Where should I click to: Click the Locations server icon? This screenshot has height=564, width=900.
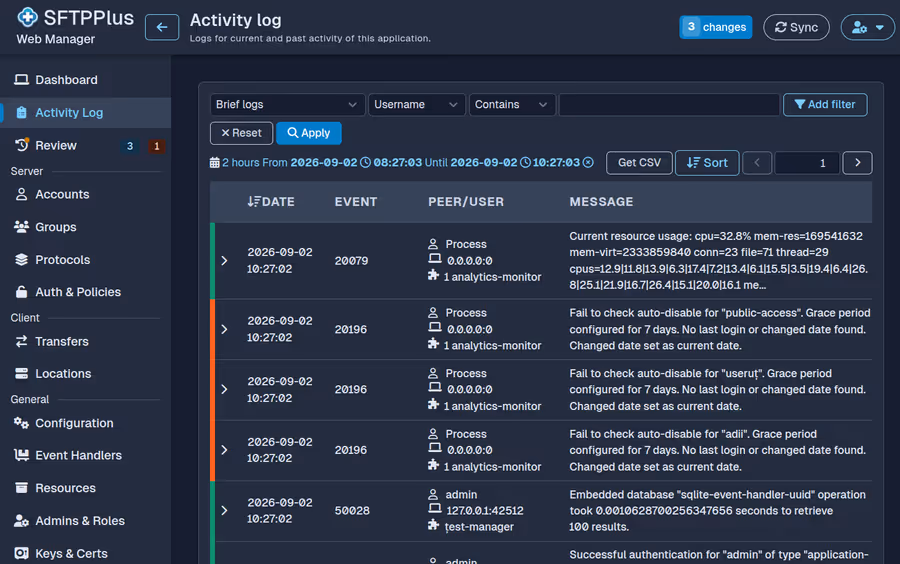21,374
